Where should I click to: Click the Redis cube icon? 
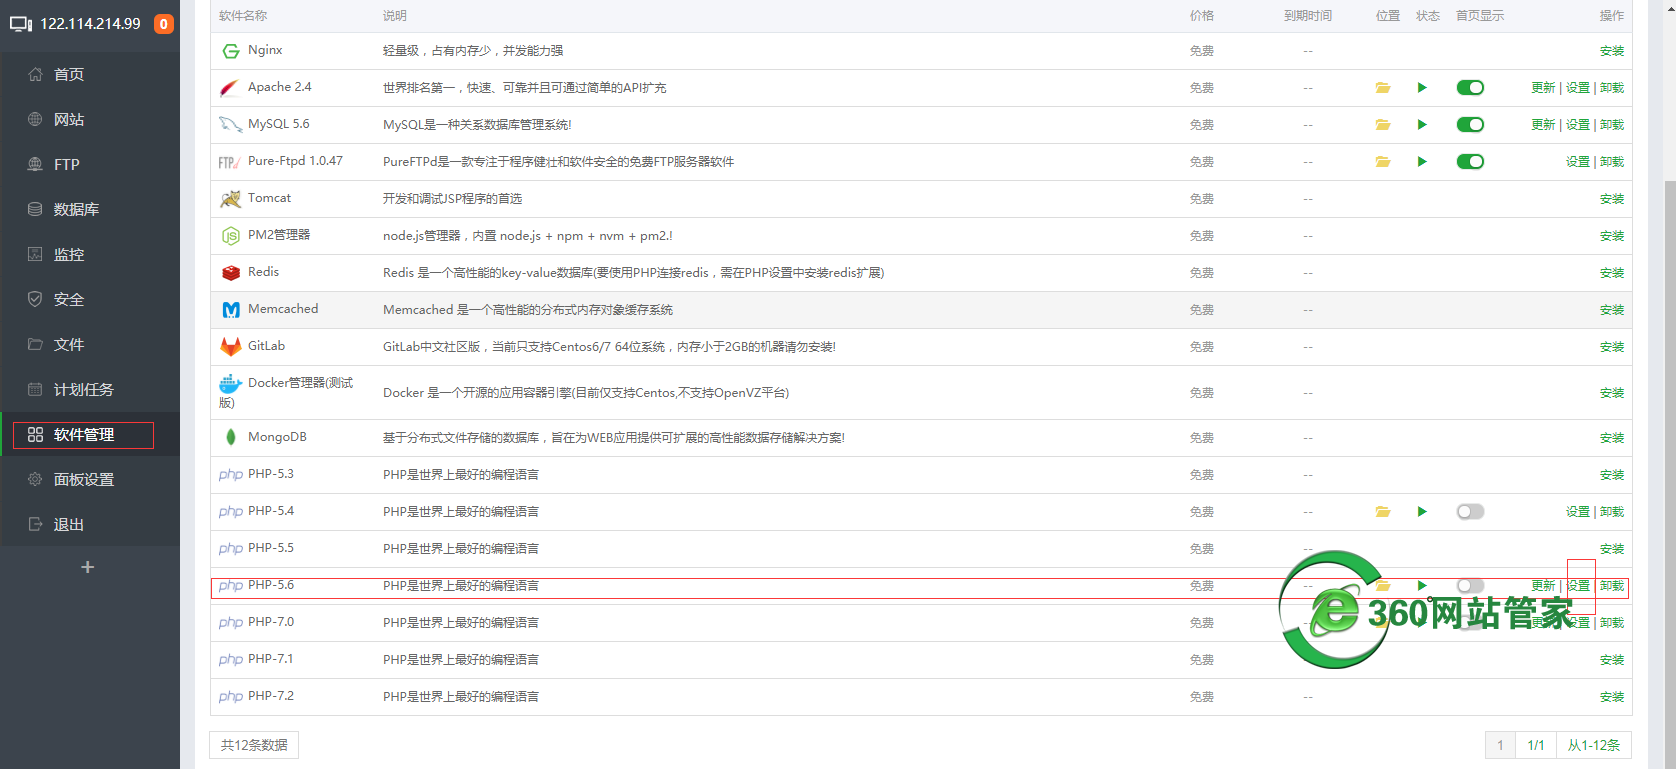pos(231,273)
